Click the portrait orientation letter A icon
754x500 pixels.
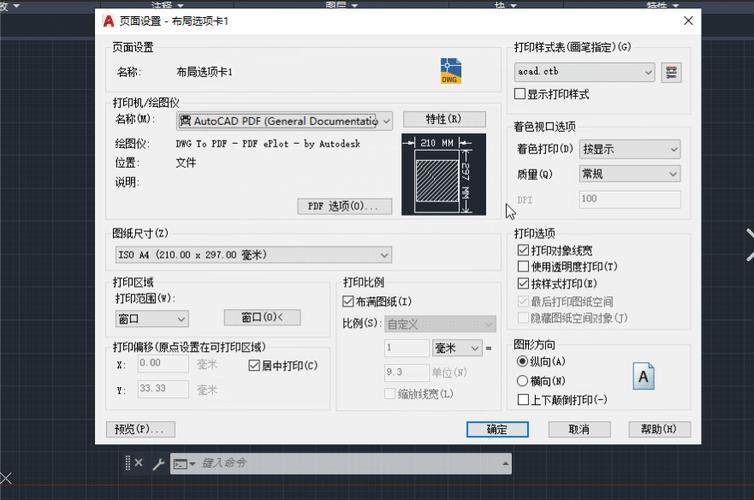point(643,376)
